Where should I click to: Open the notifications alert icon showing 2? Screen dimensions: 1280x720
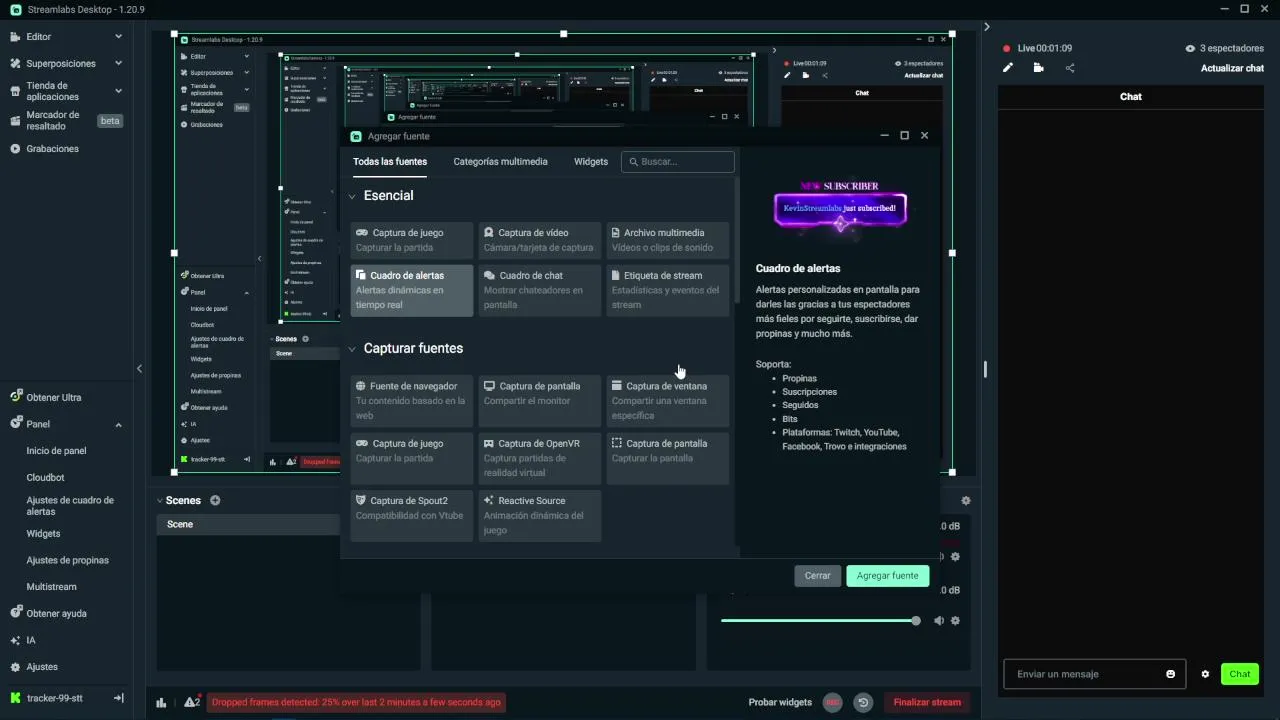click(x=192, y=702)
